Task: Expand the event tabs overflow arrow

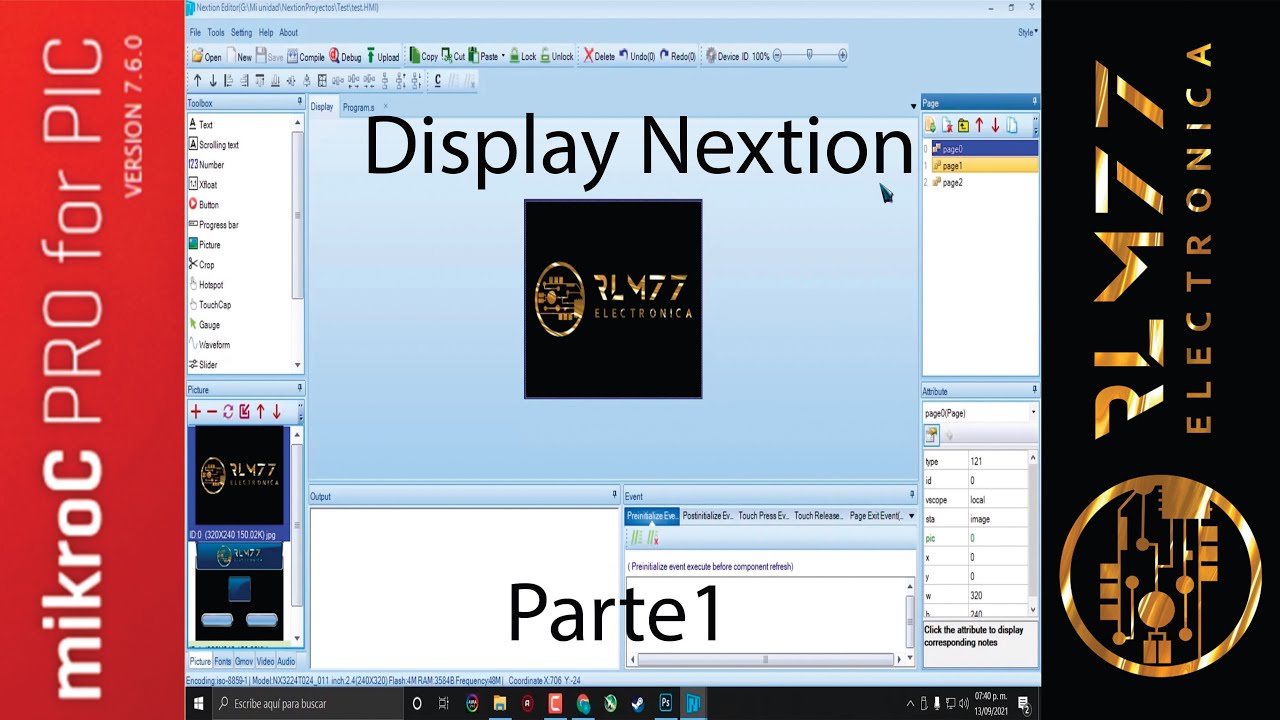Action: point(911,516)
